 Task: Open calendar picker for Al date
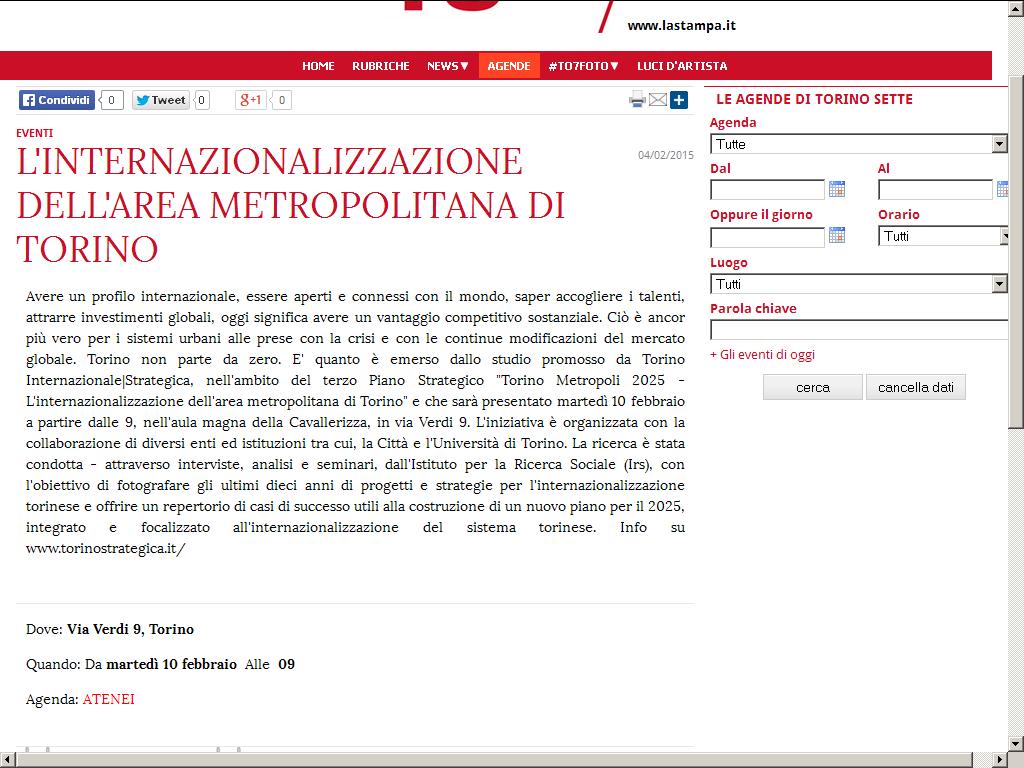click(1003, 189)
